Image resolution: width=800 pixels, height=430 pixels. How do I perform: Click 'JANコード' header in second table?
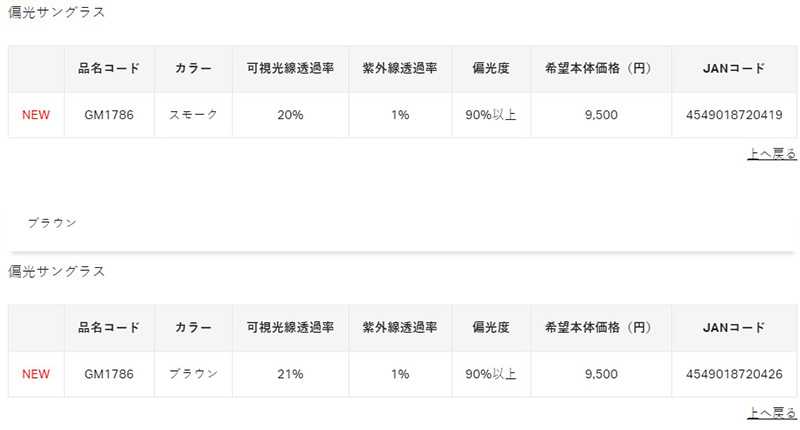click(734, 327)
